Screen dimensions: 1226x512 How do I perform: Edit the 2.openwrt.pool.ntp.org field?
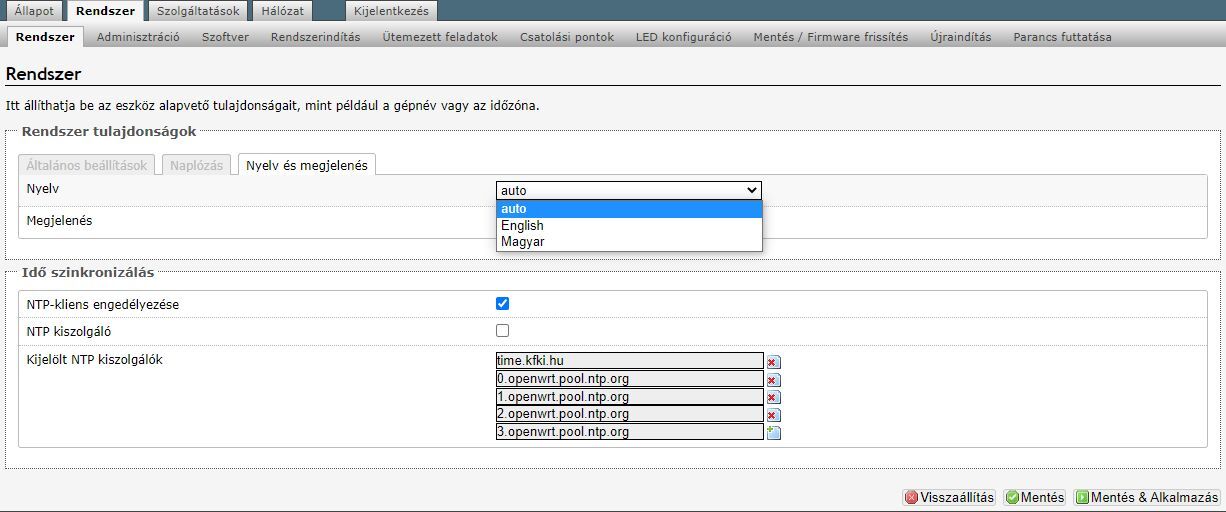pos(629,414)
